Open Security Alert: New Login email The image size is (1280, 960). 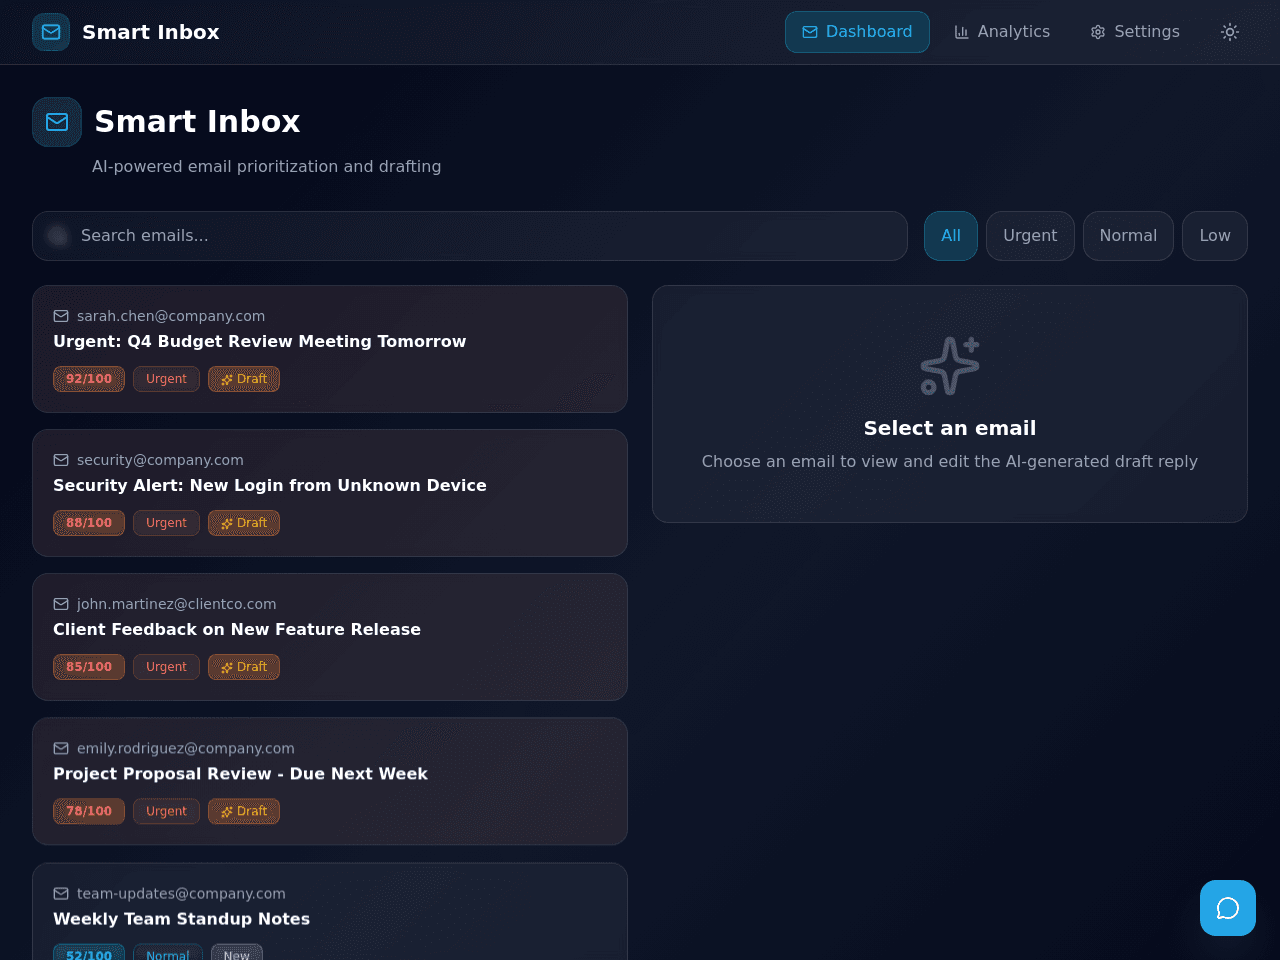click(x=330, y=493)
